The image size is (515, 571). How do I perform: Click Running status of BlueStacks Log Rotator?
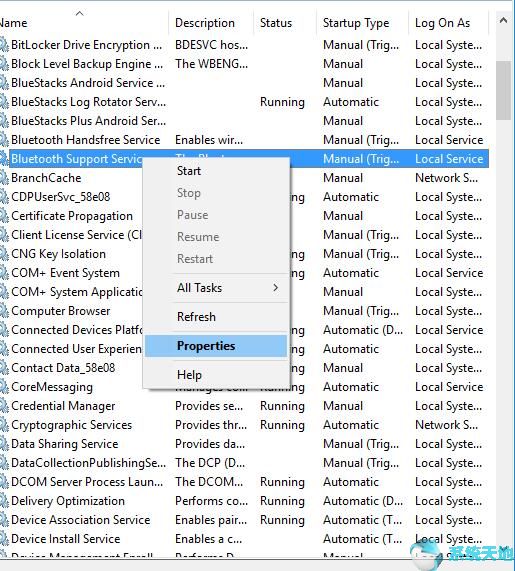pyautogui.click(x=282, y=102)
